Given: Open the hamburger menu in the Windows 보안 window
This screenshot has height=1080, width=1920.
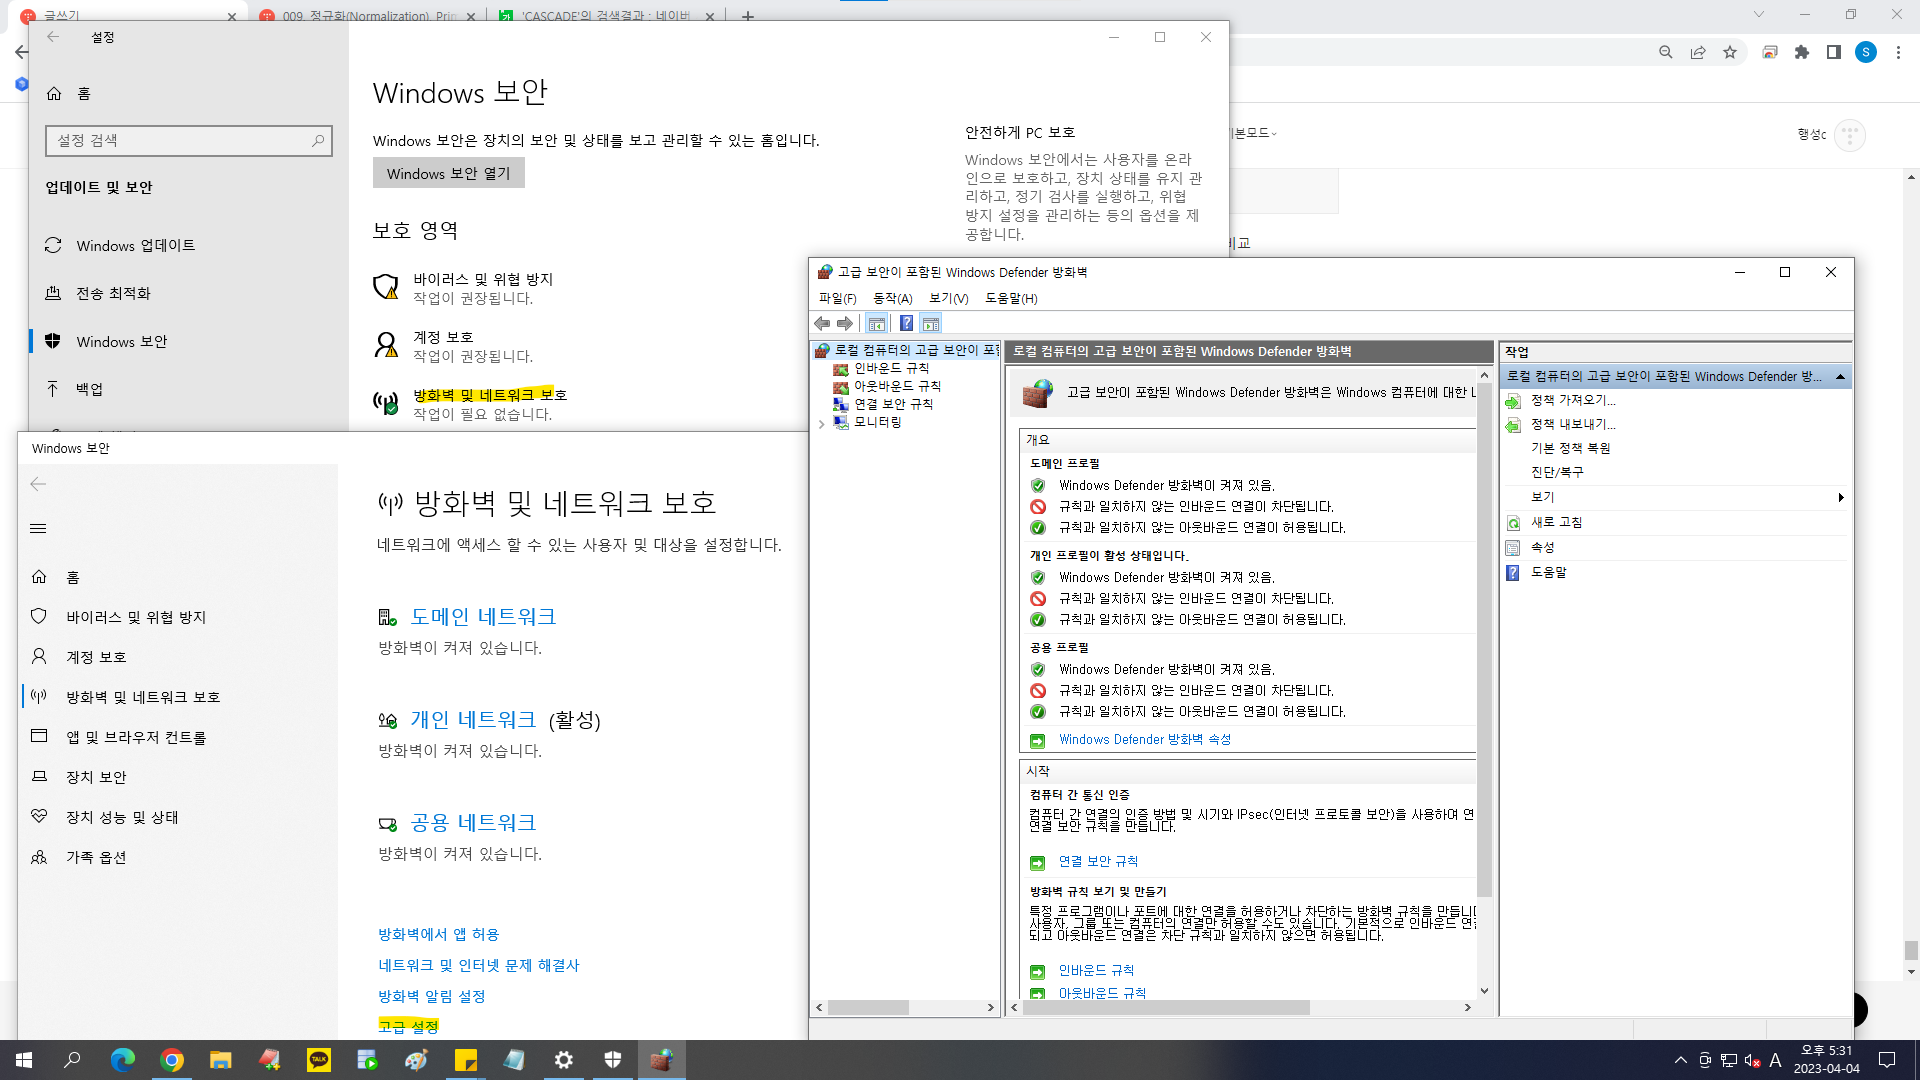Looking at the screenshot, I should click(x=38, y=528).
